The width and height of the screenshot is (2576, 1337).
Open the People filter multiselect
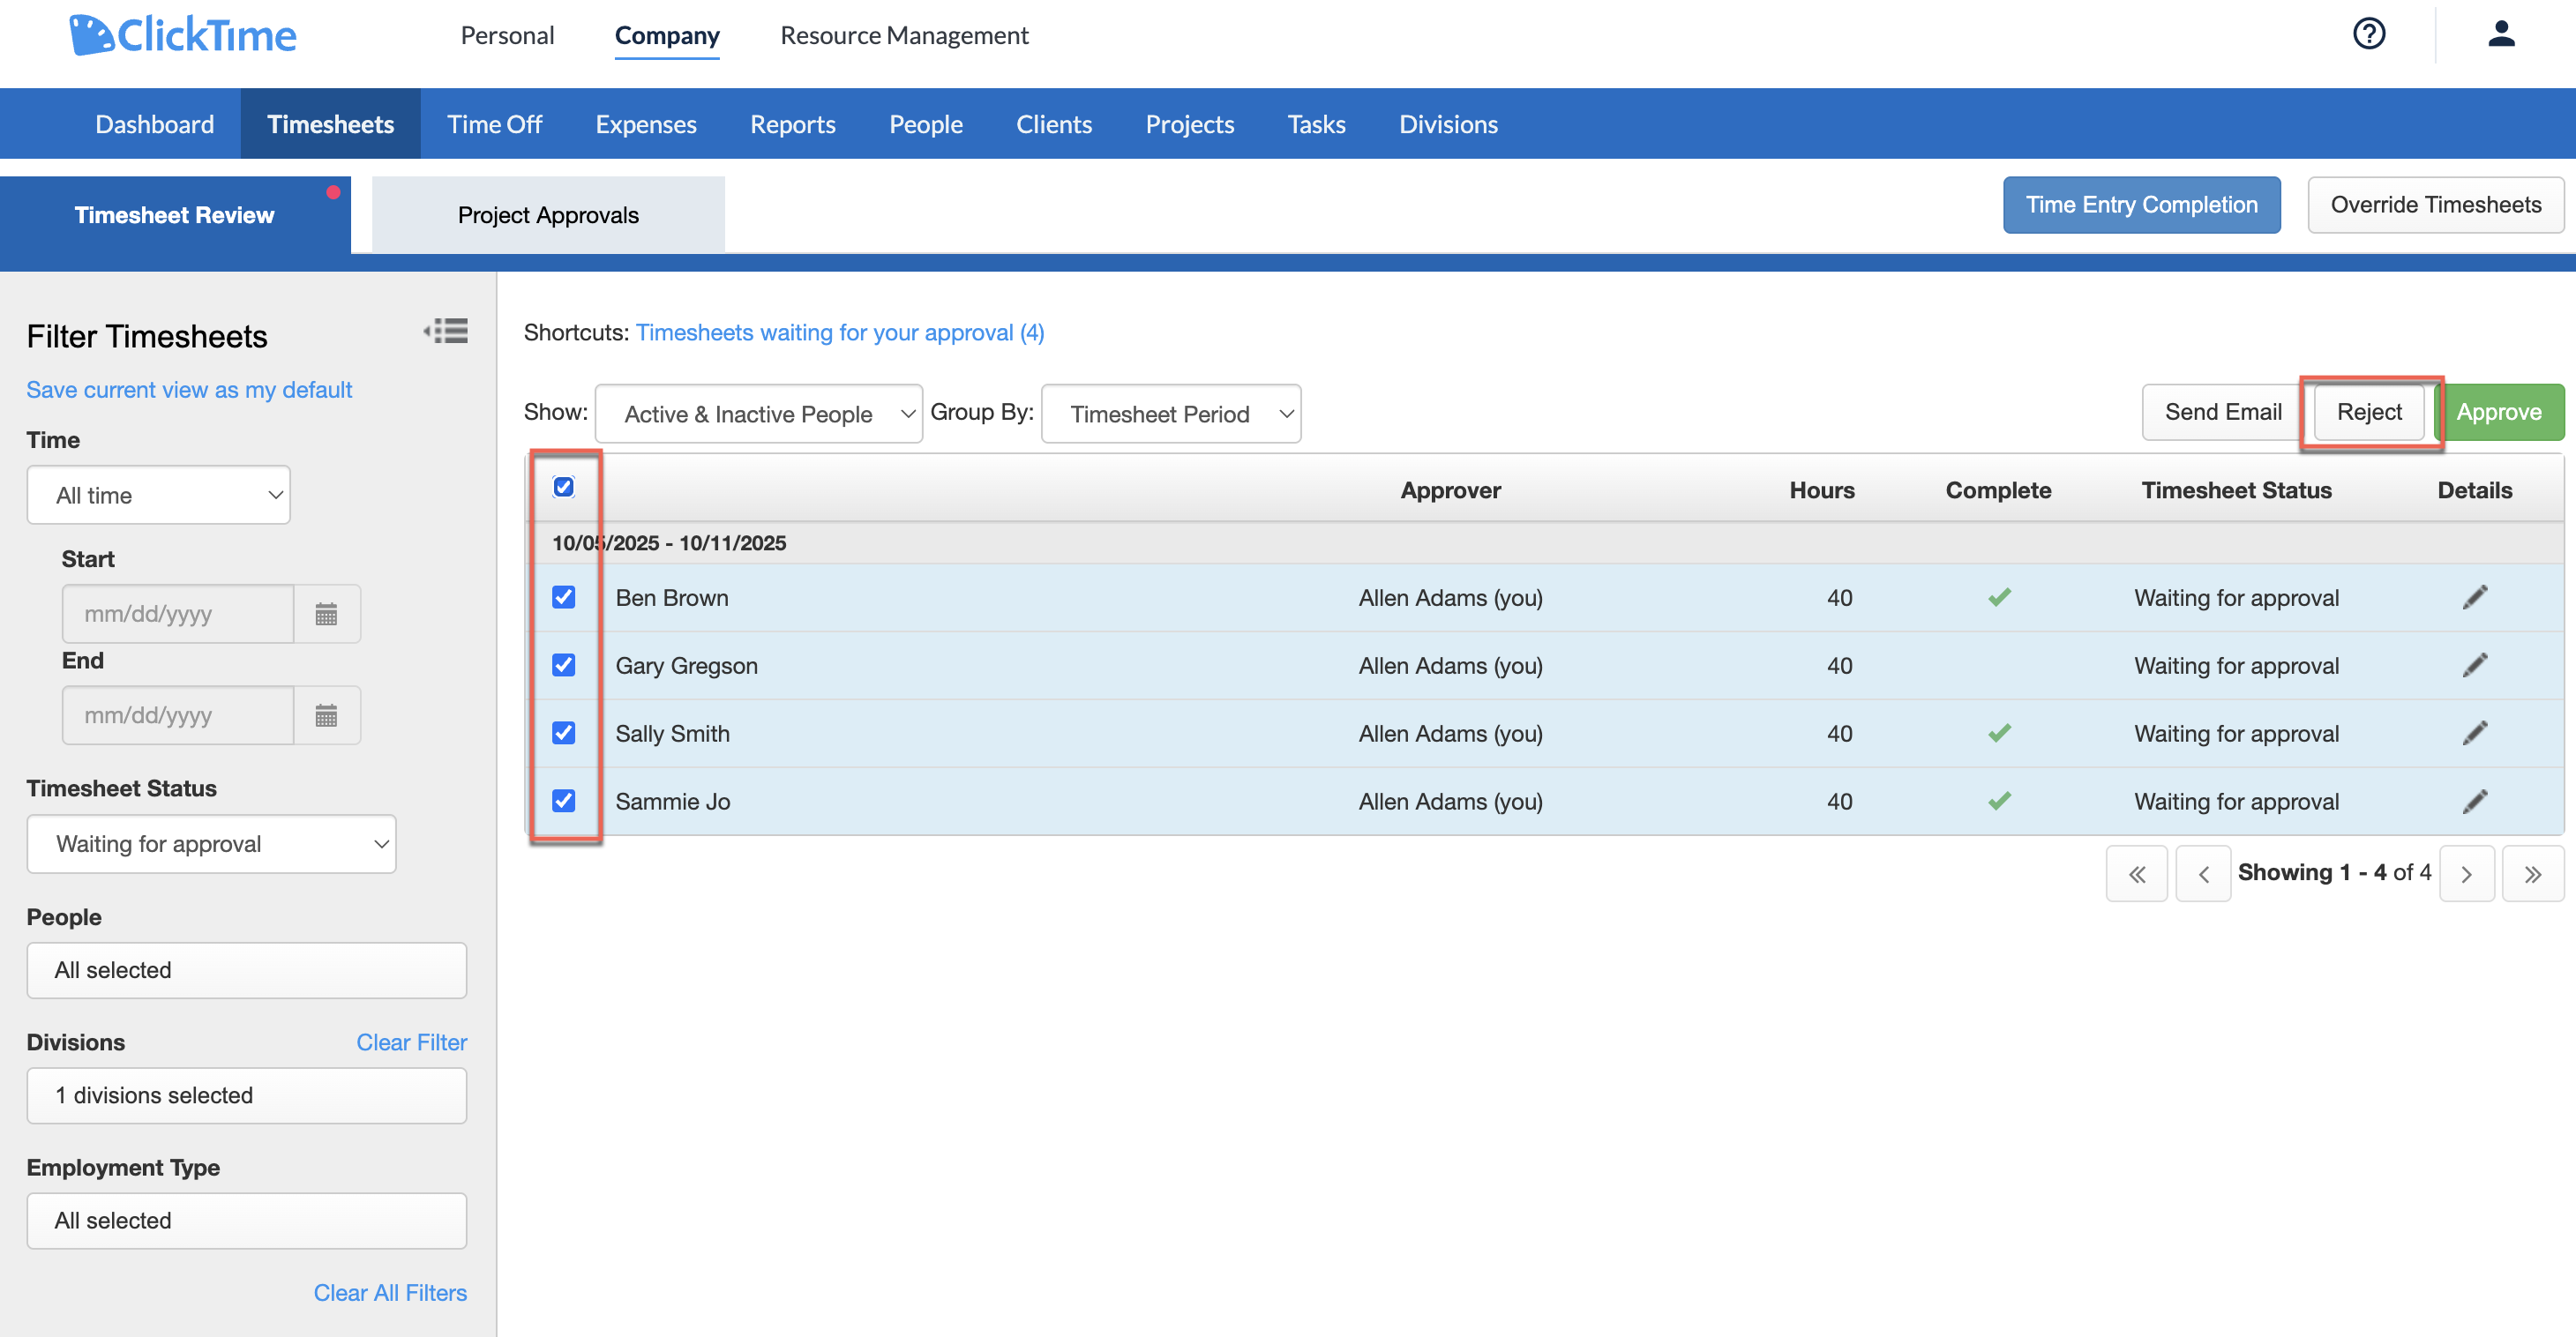247,970
